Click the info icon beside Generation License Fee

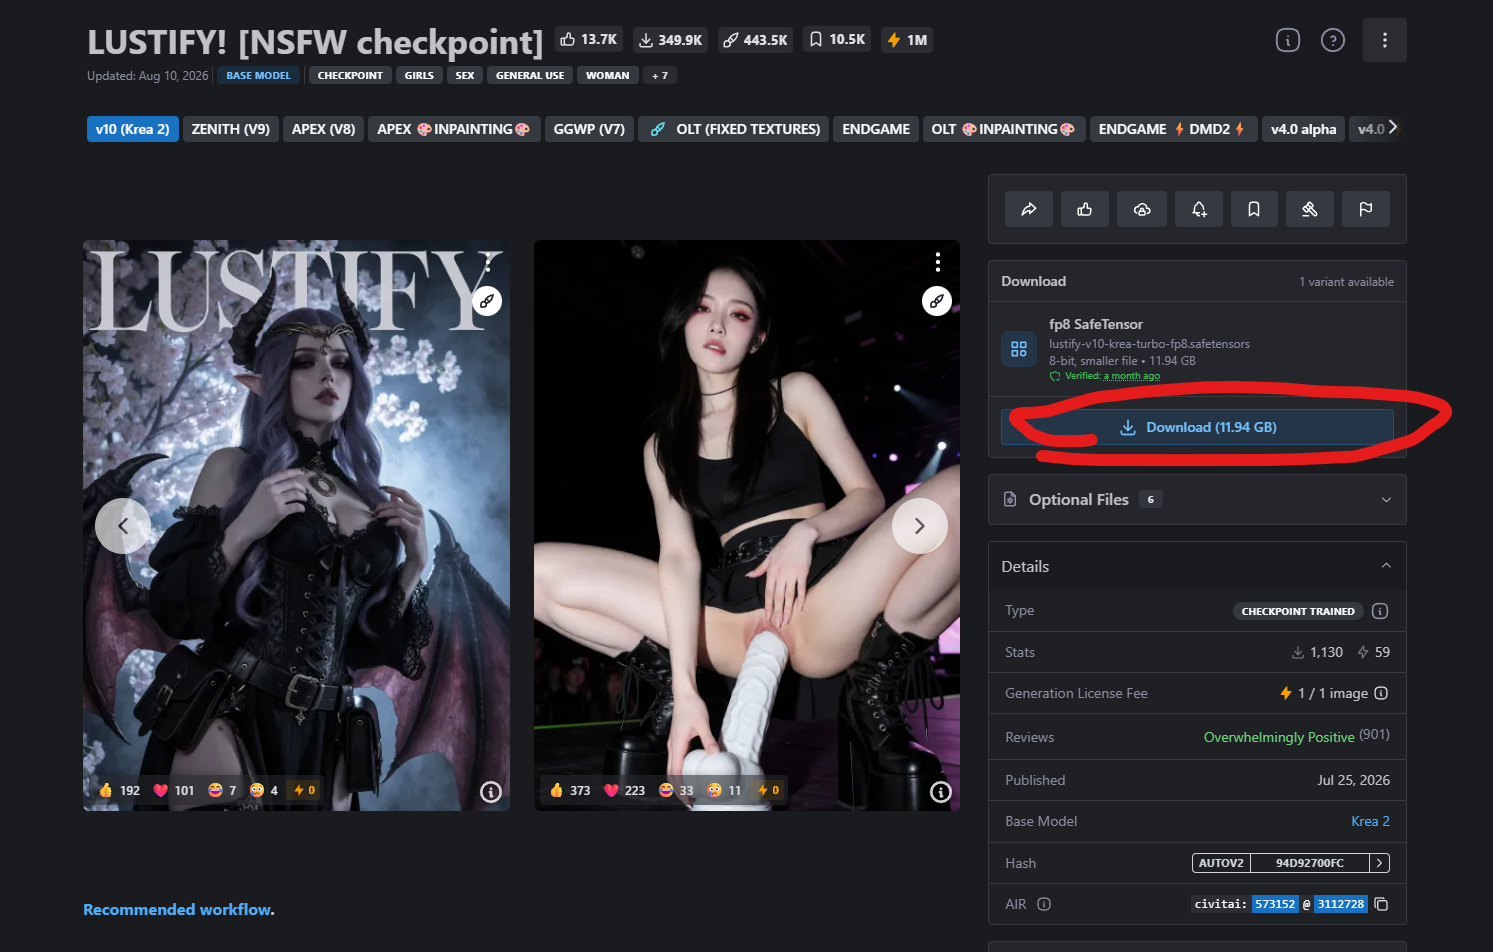1381,693
